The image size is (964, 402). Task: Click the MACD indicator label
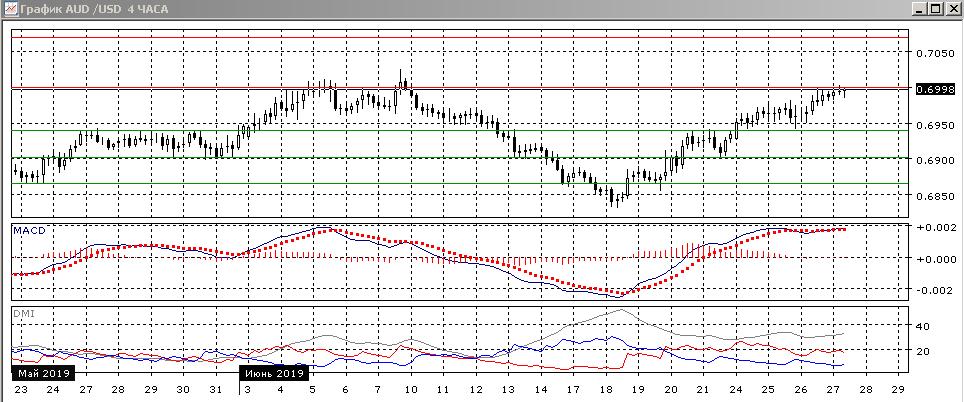coord(29,230)
